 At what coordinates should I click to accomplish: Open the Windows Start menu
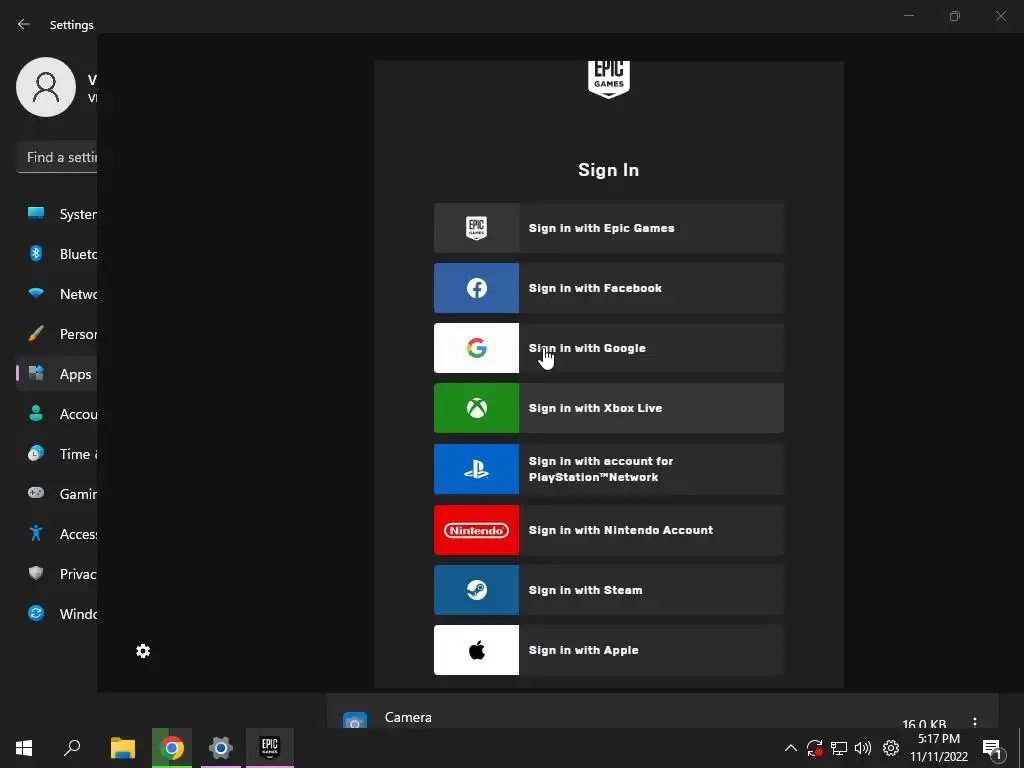click(x=24, y=748)
